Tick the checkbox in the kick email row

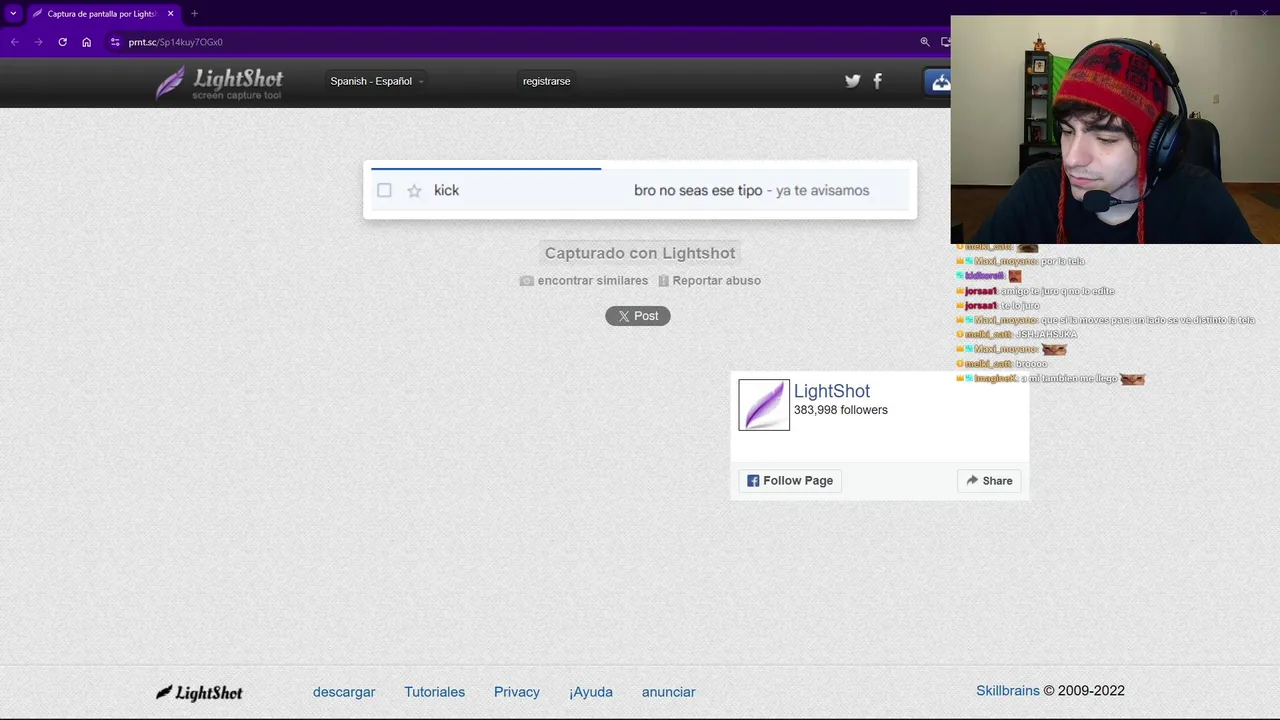pyautogui.click(x=384, y=190)
